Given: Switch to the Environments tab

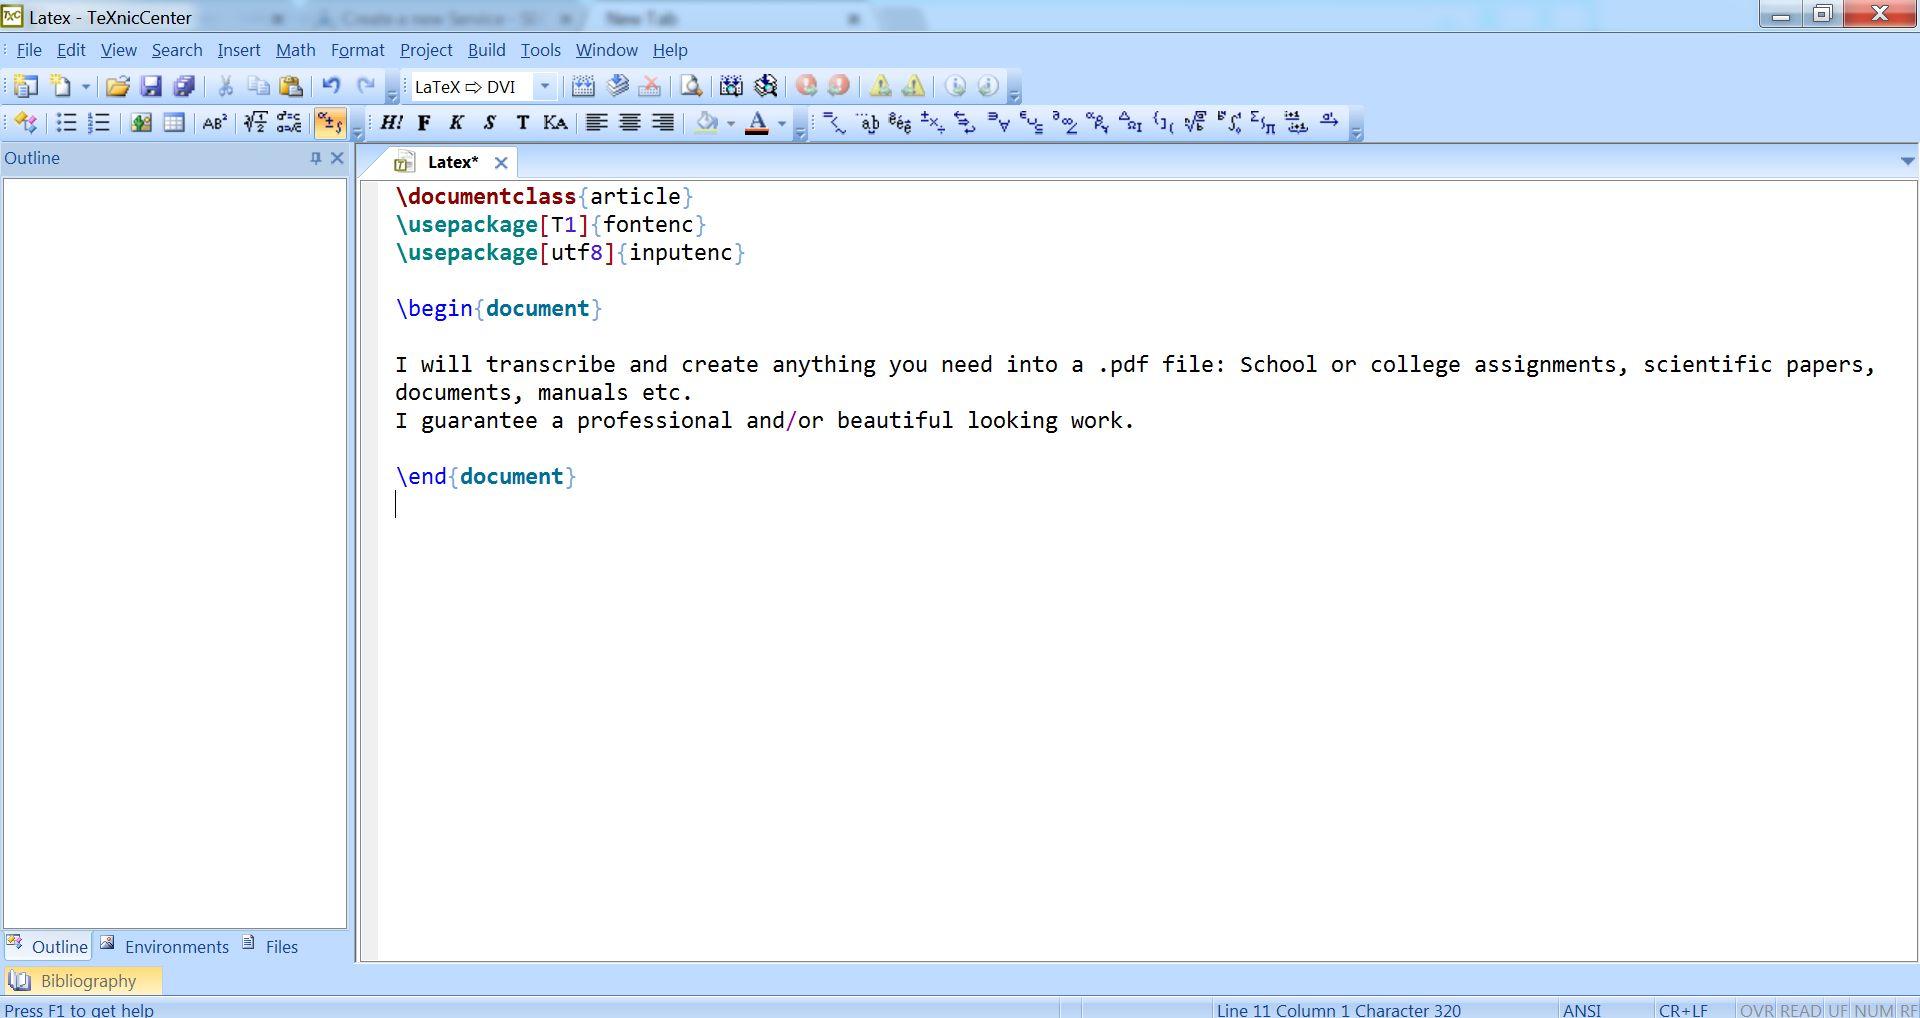Looking at the screenshot, I should (x=176, y=946).
